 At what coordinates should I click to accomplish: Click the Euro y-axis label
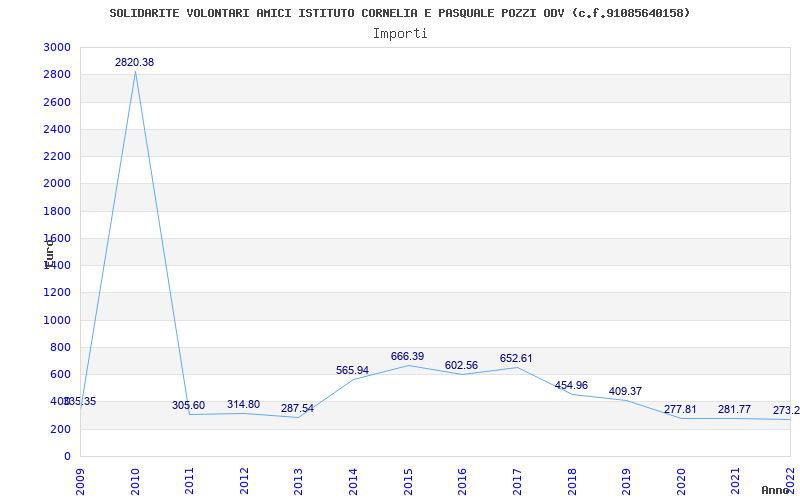point(49,252)
